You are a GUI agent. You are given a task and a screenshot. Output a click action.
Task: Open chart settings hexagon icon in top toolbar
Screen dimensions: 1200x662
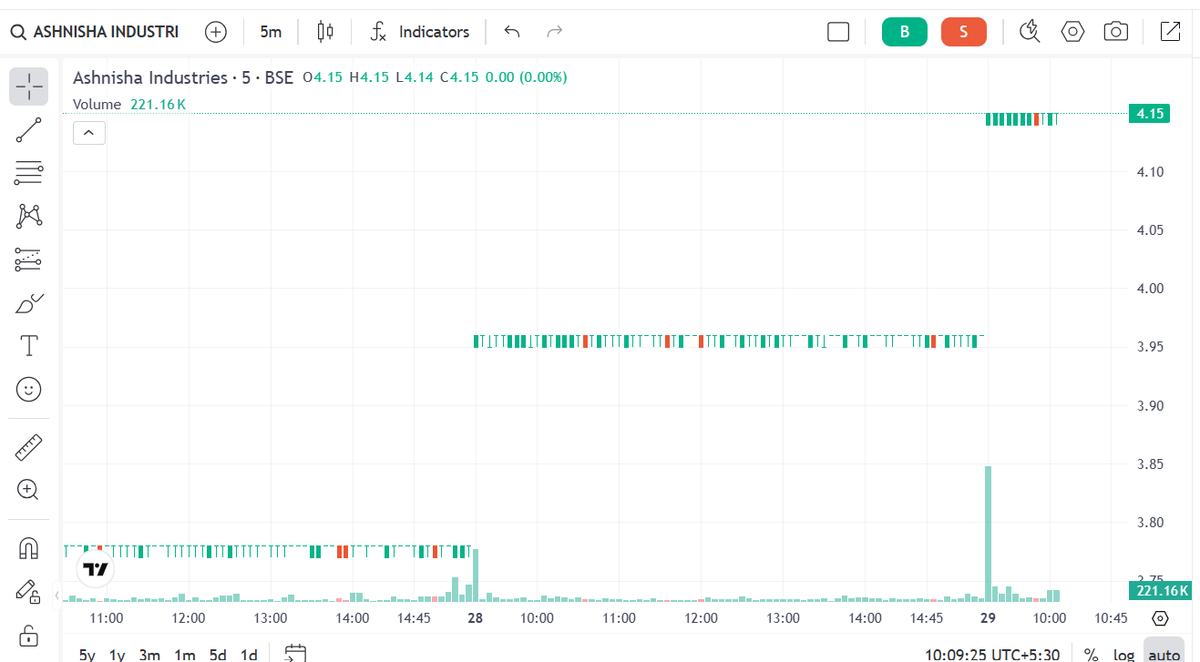pos(1073,32)
